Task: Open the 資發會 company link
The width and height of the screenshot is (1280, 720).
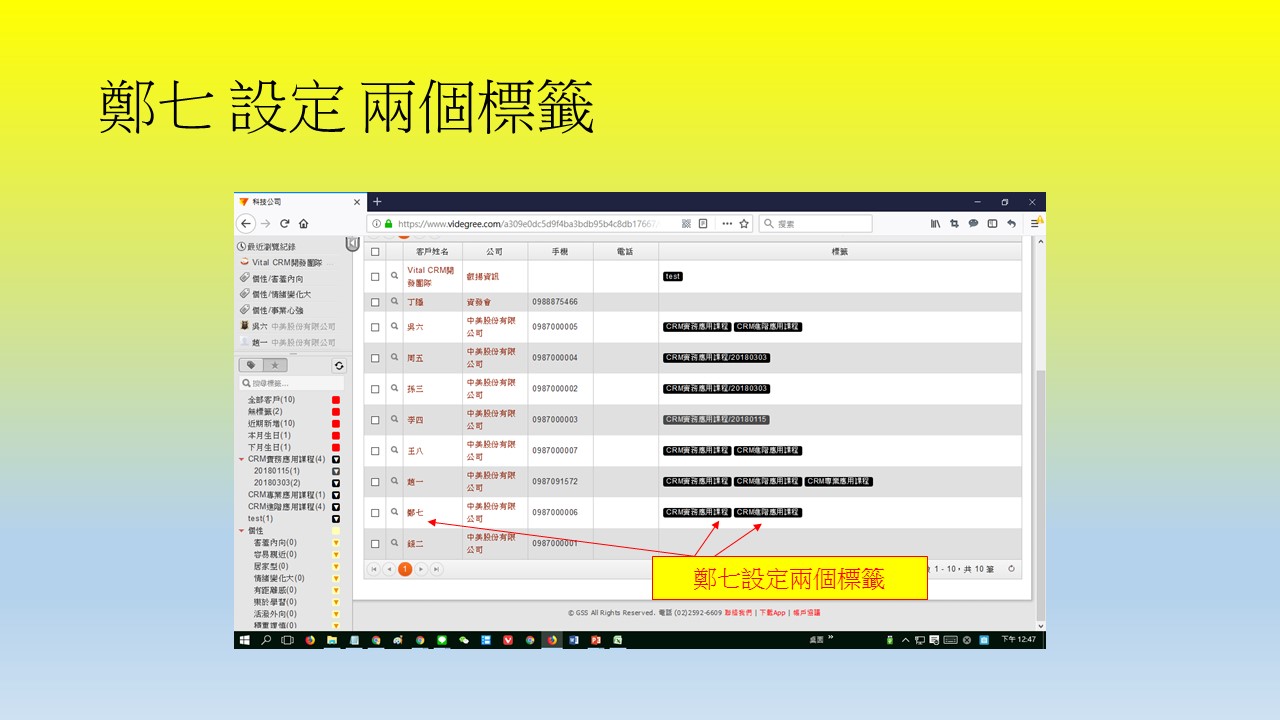Action: tap(479, 302)
